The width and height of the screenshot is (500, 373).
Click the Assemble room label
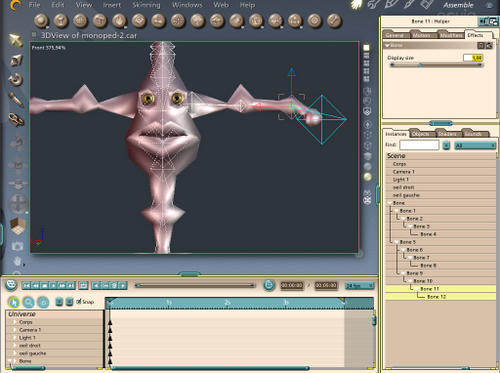pos(458,5)
